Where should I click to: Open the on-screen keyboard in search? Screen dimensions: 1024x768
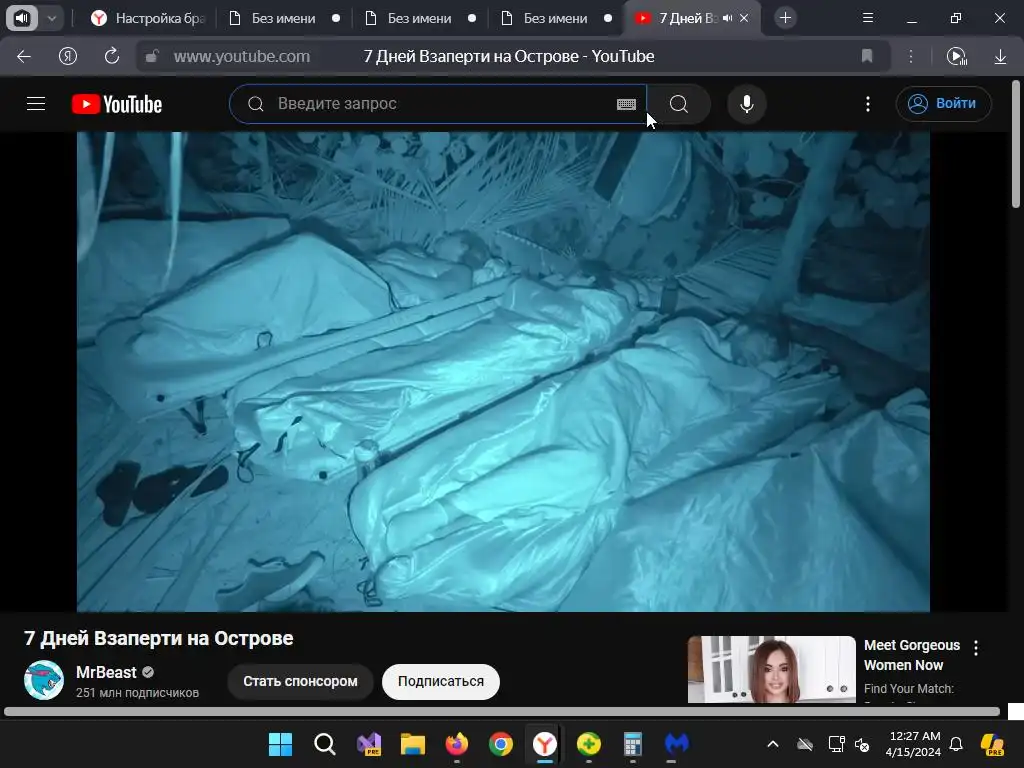(626, 104)
